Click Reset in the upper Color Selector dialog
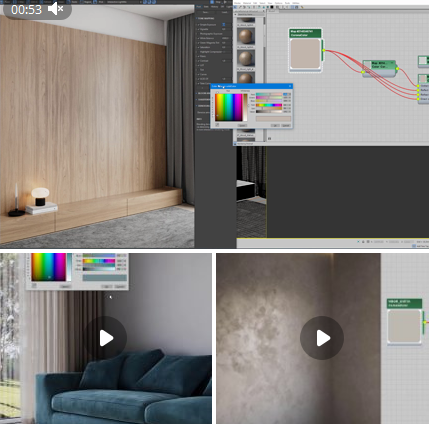The height and width of the screenshot is (425, 429). (x=242, y=125)
